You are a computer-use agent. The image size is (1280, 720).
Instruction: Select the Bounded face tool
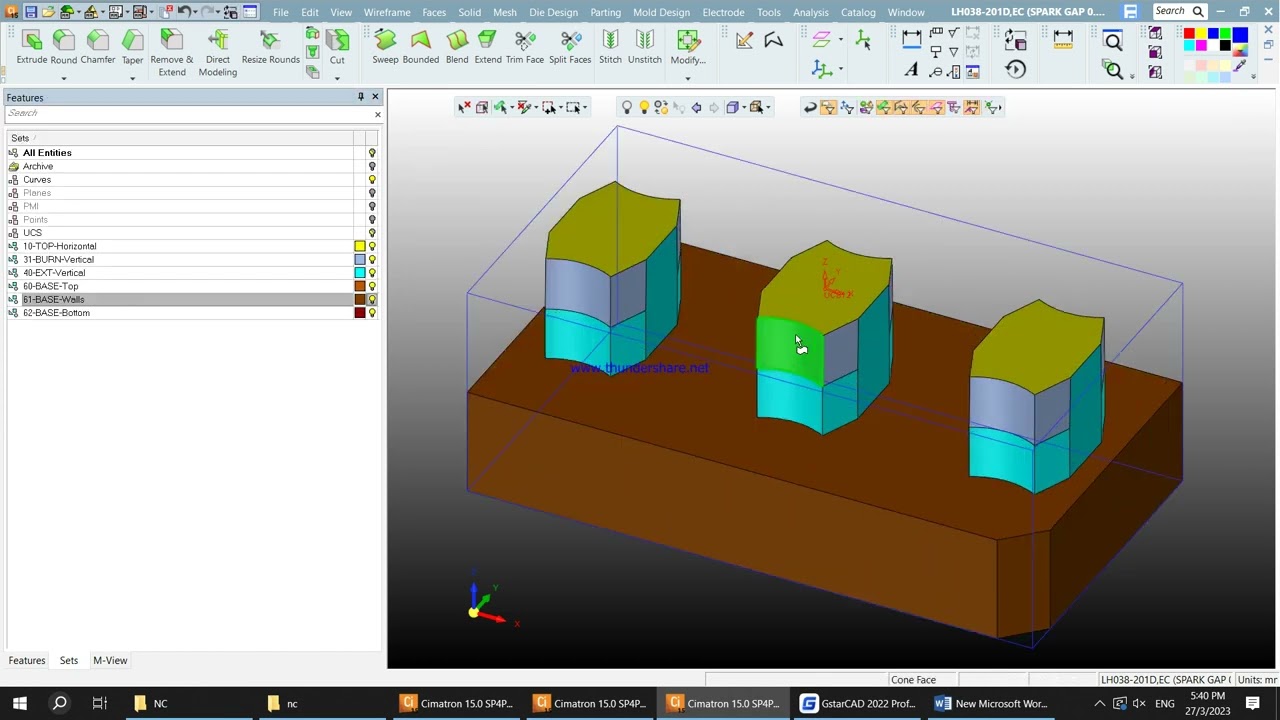coord(420,48)
